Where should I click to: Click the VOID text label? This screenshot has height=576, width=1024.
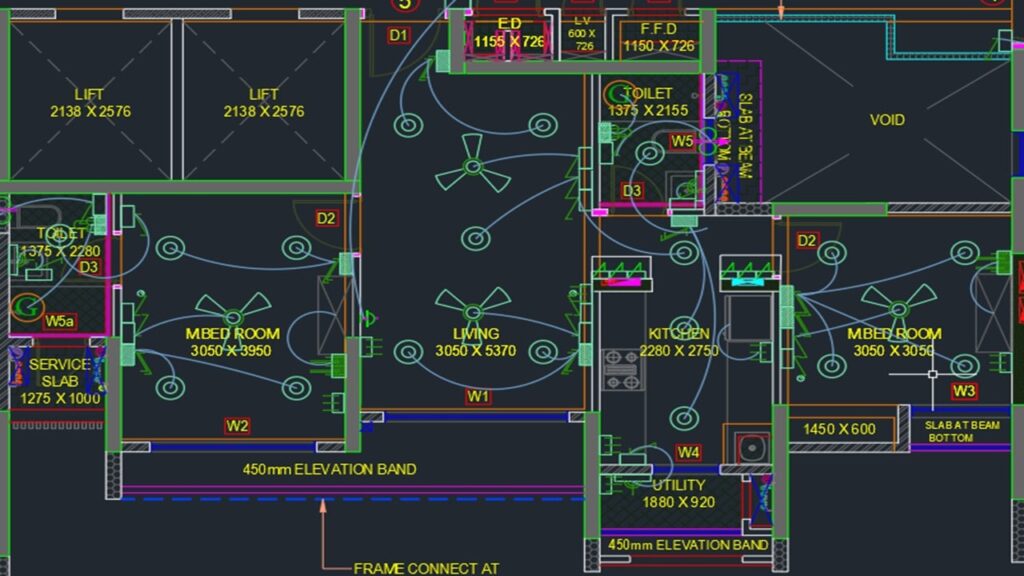[x=887, y=120]
